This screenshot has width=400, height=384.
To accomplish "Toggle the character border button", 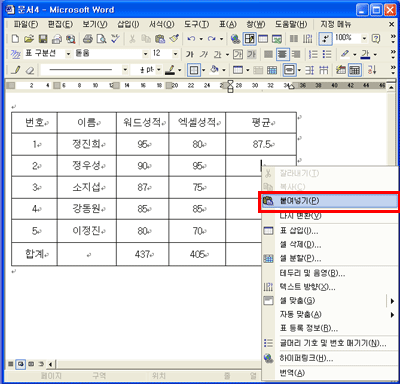I will coord(238,54).
